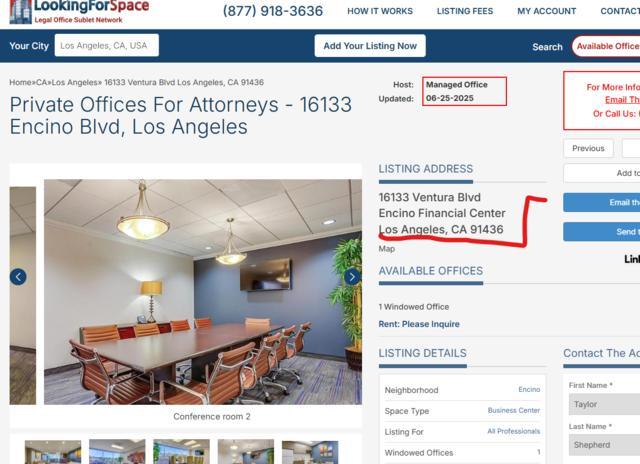Advance to next photo with right arrow

point(352,277)
